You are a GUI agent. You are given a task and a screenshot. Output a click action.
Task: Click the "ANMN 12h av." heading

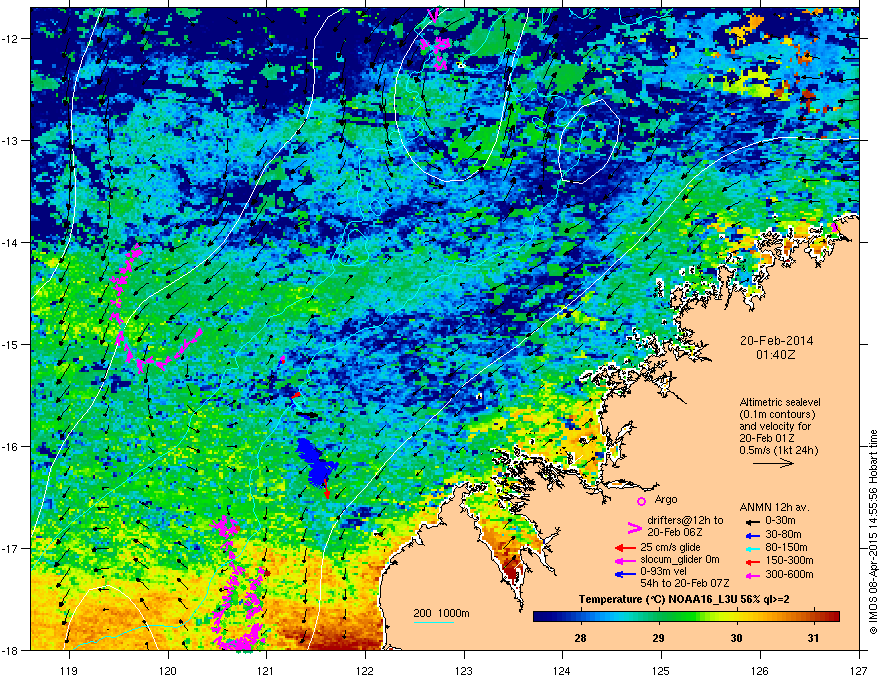[x=774, y=507]
